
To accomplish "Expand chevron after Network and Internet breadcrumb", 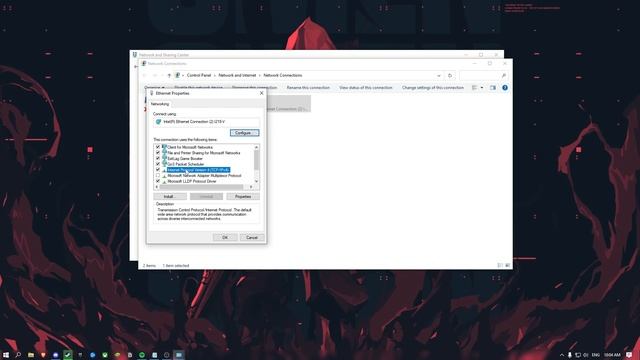I will 260,76.
